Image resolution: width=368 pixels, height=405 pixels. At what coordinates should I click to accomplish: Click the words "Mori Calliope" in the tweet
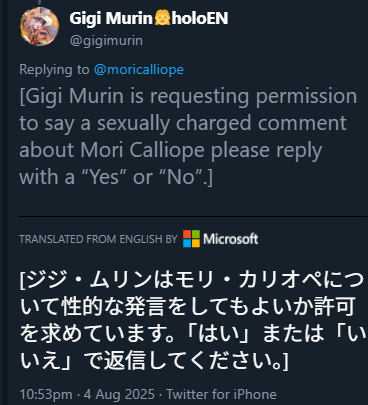click(x=142, y=150)
